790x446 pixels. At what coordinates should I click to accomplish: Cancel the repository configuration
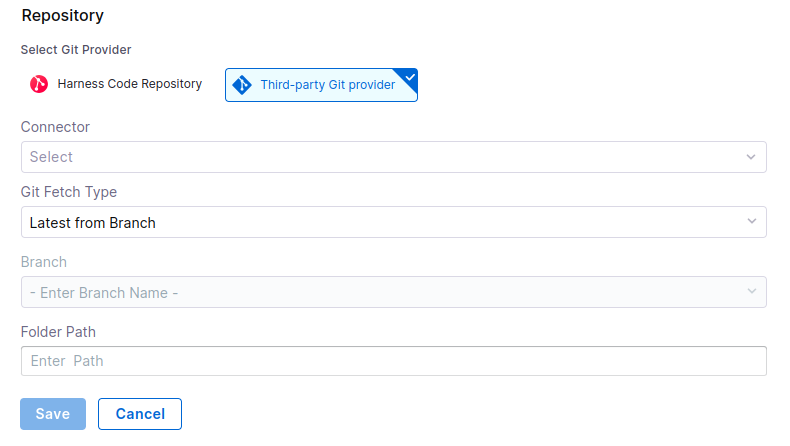pos(139,414)
